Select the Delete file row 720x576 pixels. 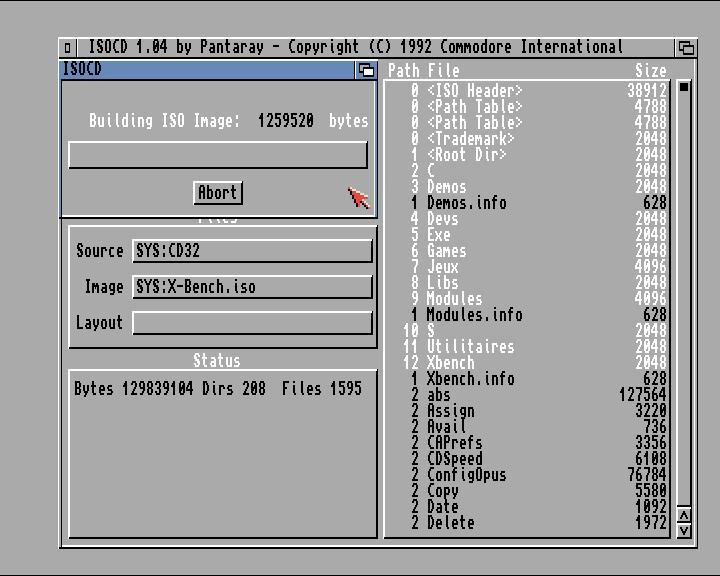coord(527,523)
